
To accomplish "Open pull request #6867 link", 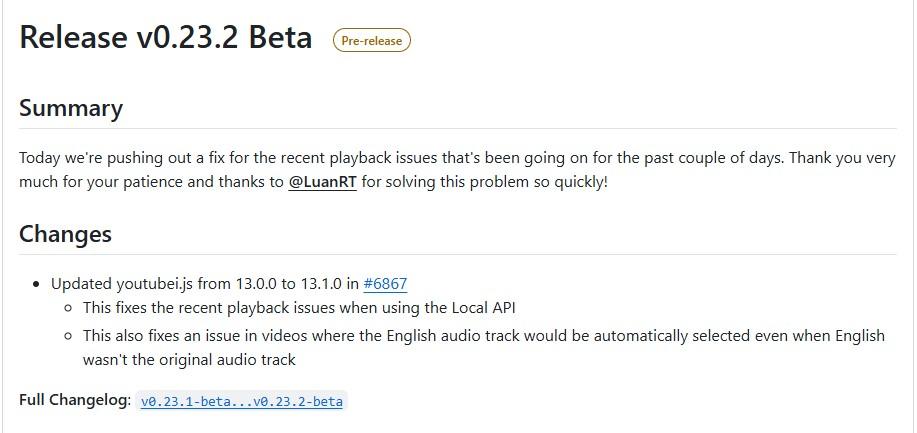I will pyautogui.click(x=385, y=284).
